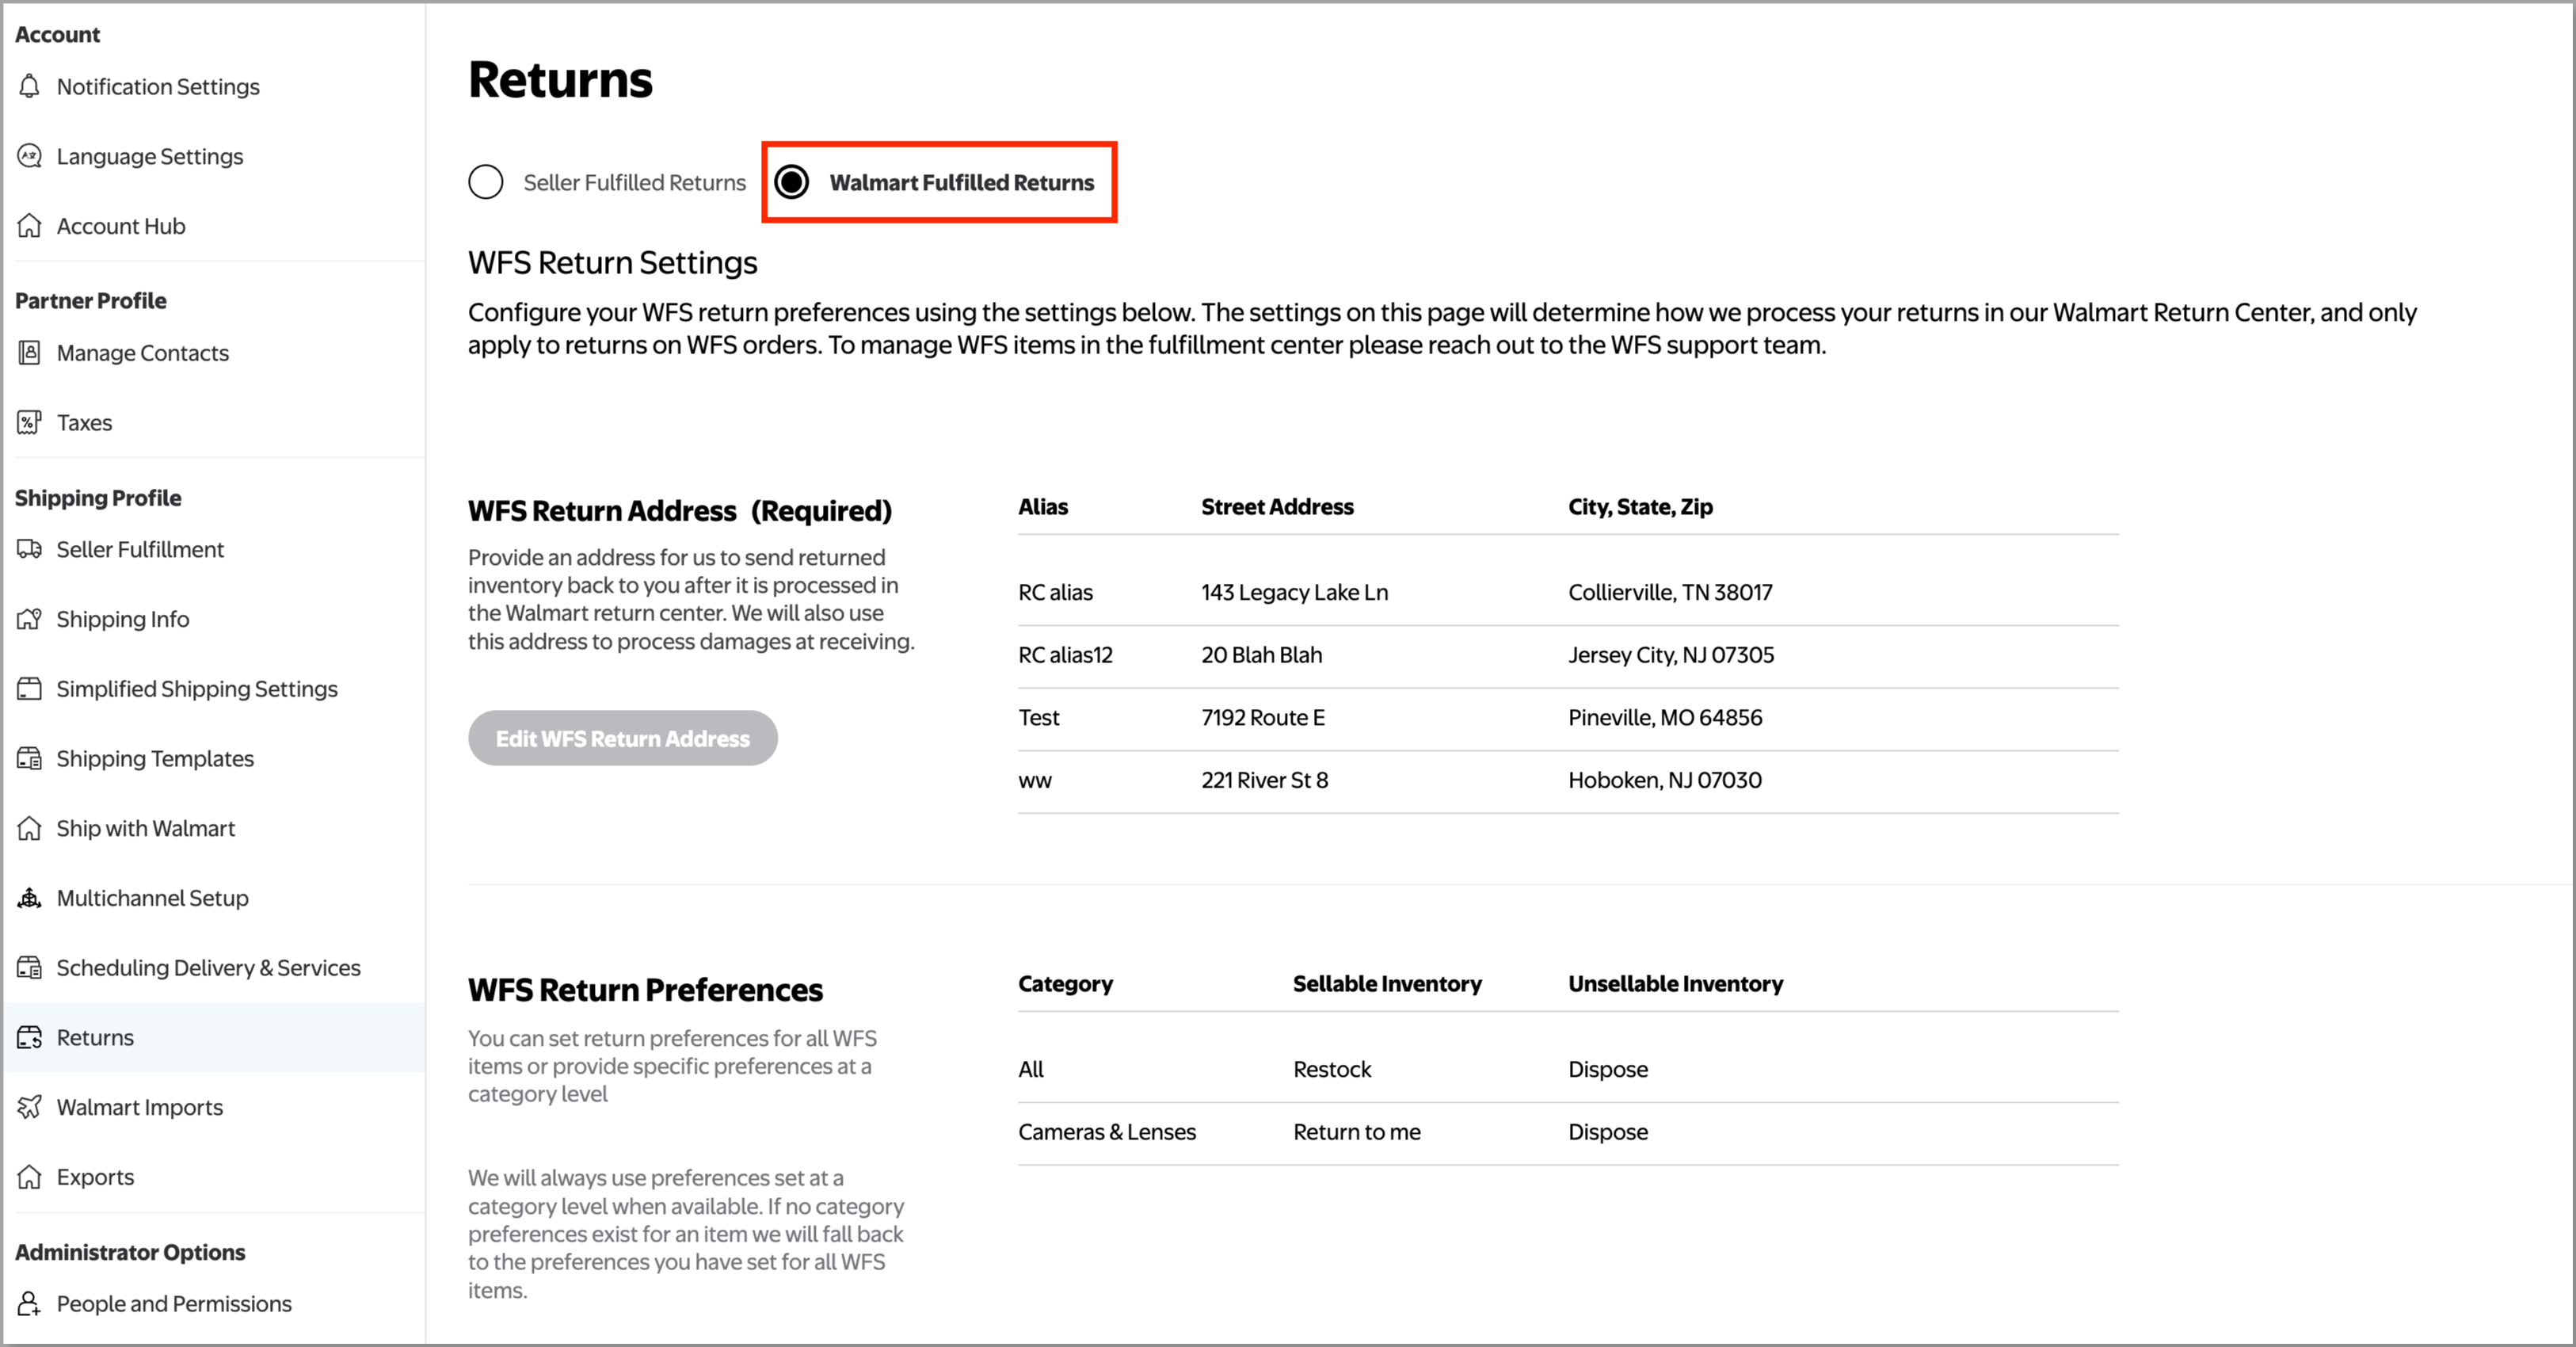2576x1347 pixels.
Task: Click the 'Test' alias row
Action: coord(1038,717)
